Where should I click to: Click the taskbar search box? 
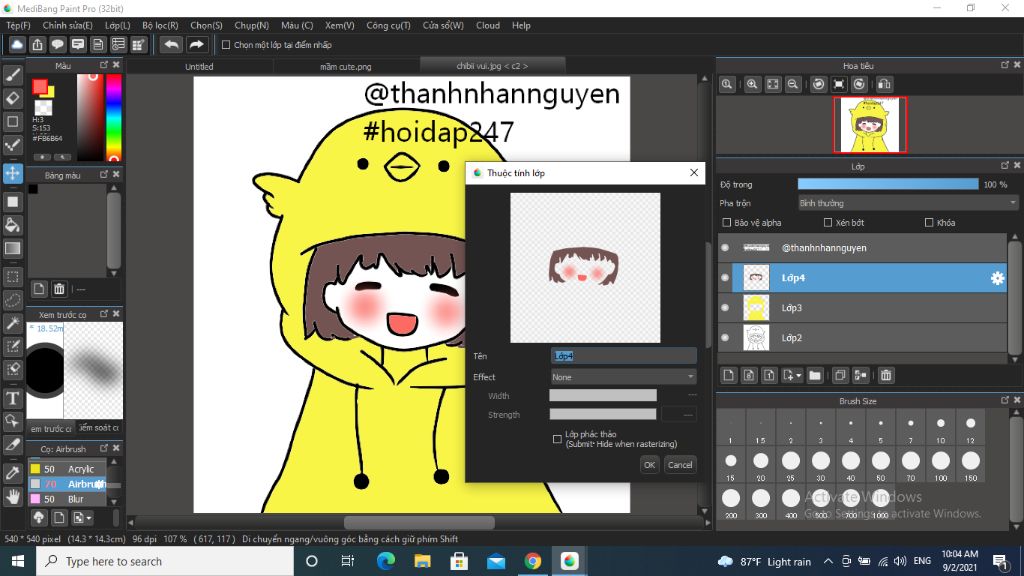point(165,561)
